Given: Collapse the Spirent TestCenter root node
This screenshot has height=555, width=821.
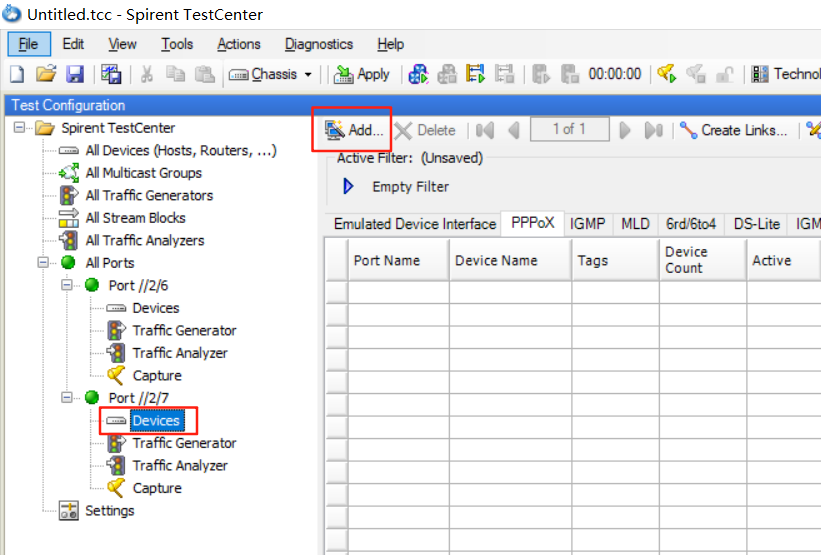Looking at the screenshot, I should click(x=19, y=127).
